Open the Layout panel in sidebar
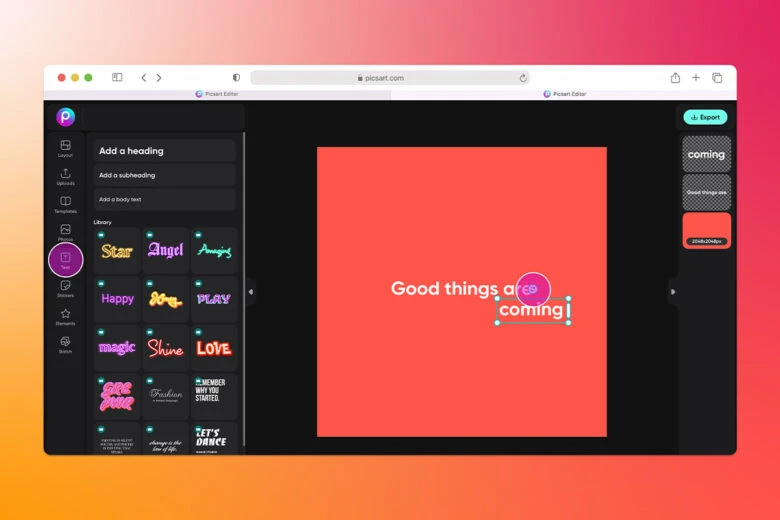 click(65, 148)
